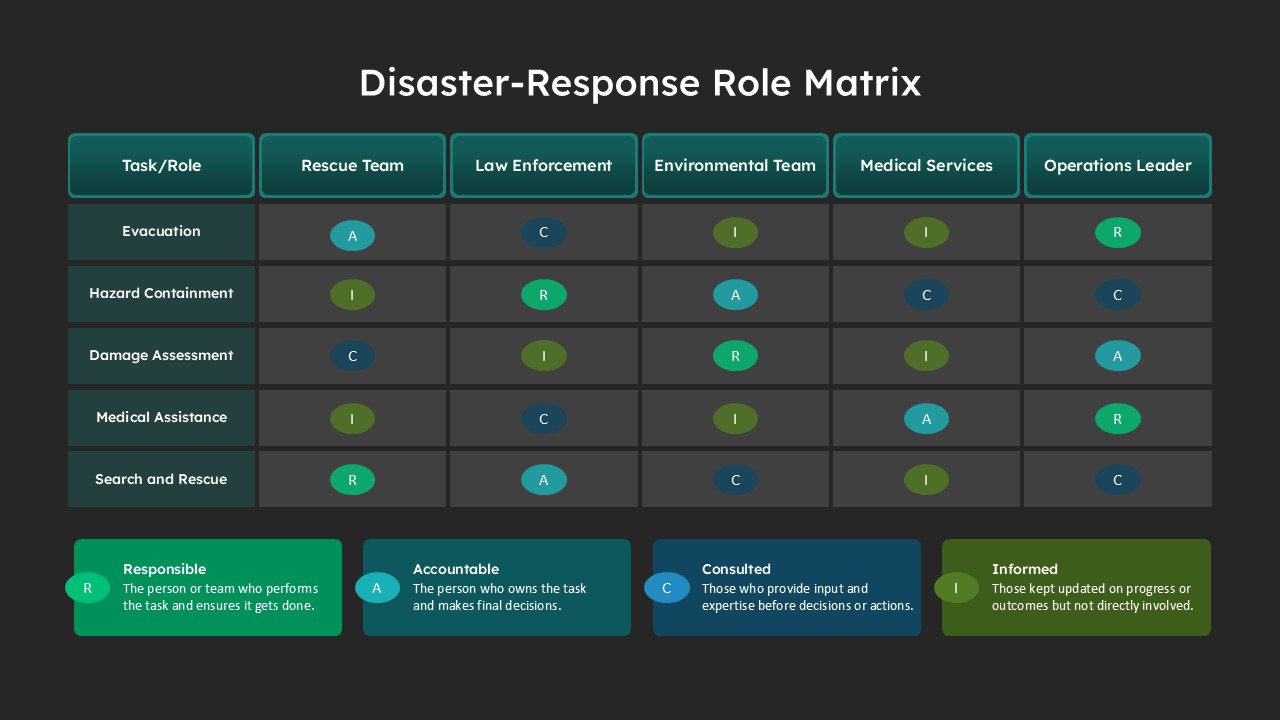
Task: Select Damage Assessment Medical Services 'I' badge
Action: coord(926,356)
